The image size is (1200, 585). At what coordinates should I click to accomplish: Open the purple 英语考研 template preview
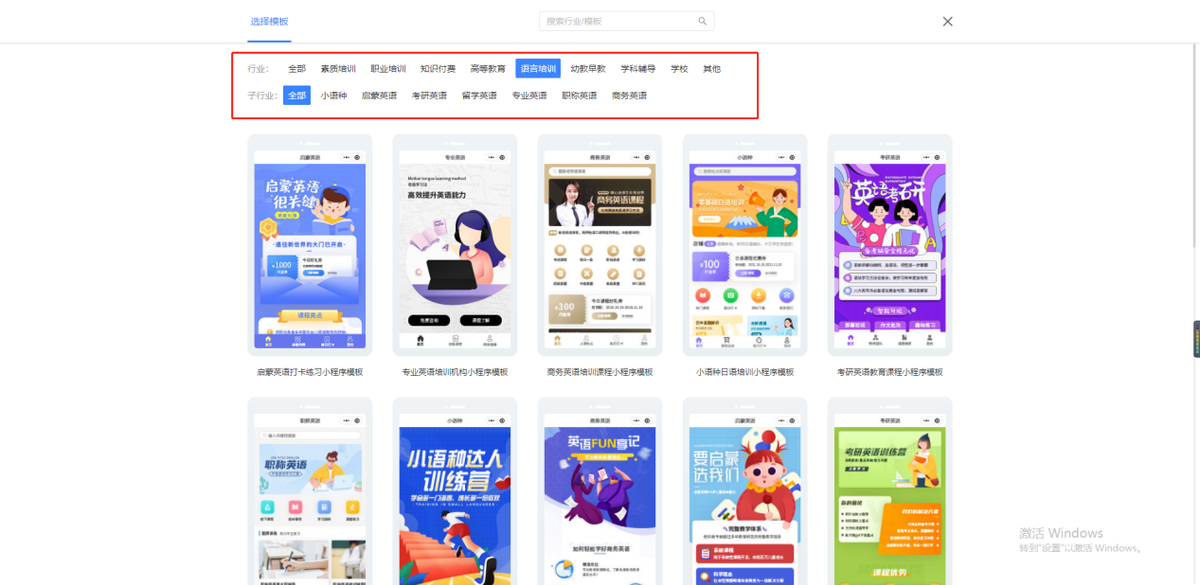890,245
